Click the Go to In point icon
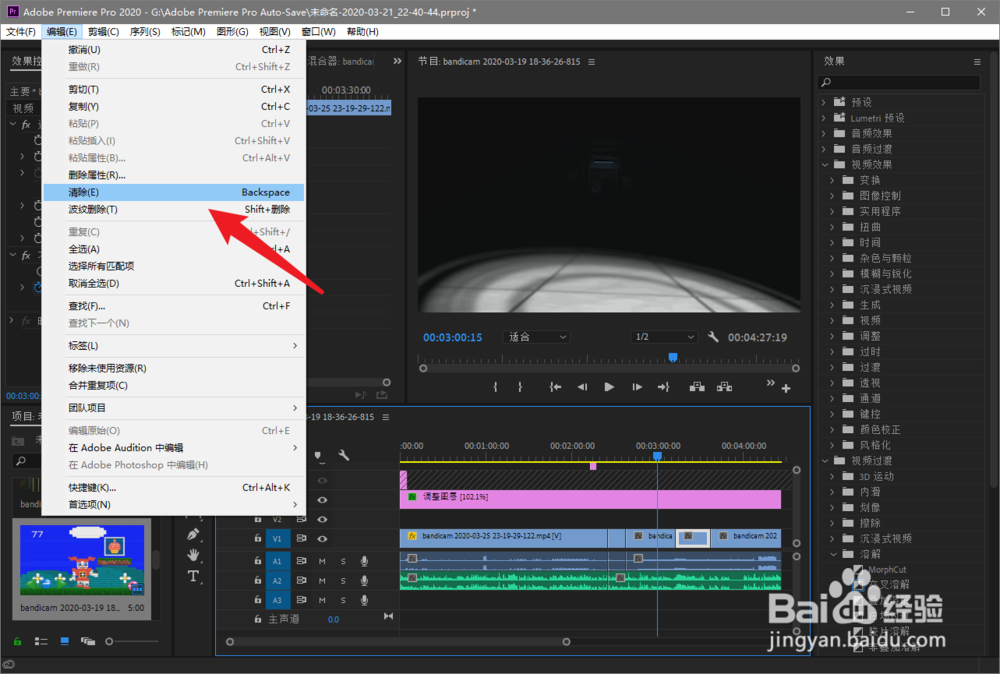 pos(555,386)
